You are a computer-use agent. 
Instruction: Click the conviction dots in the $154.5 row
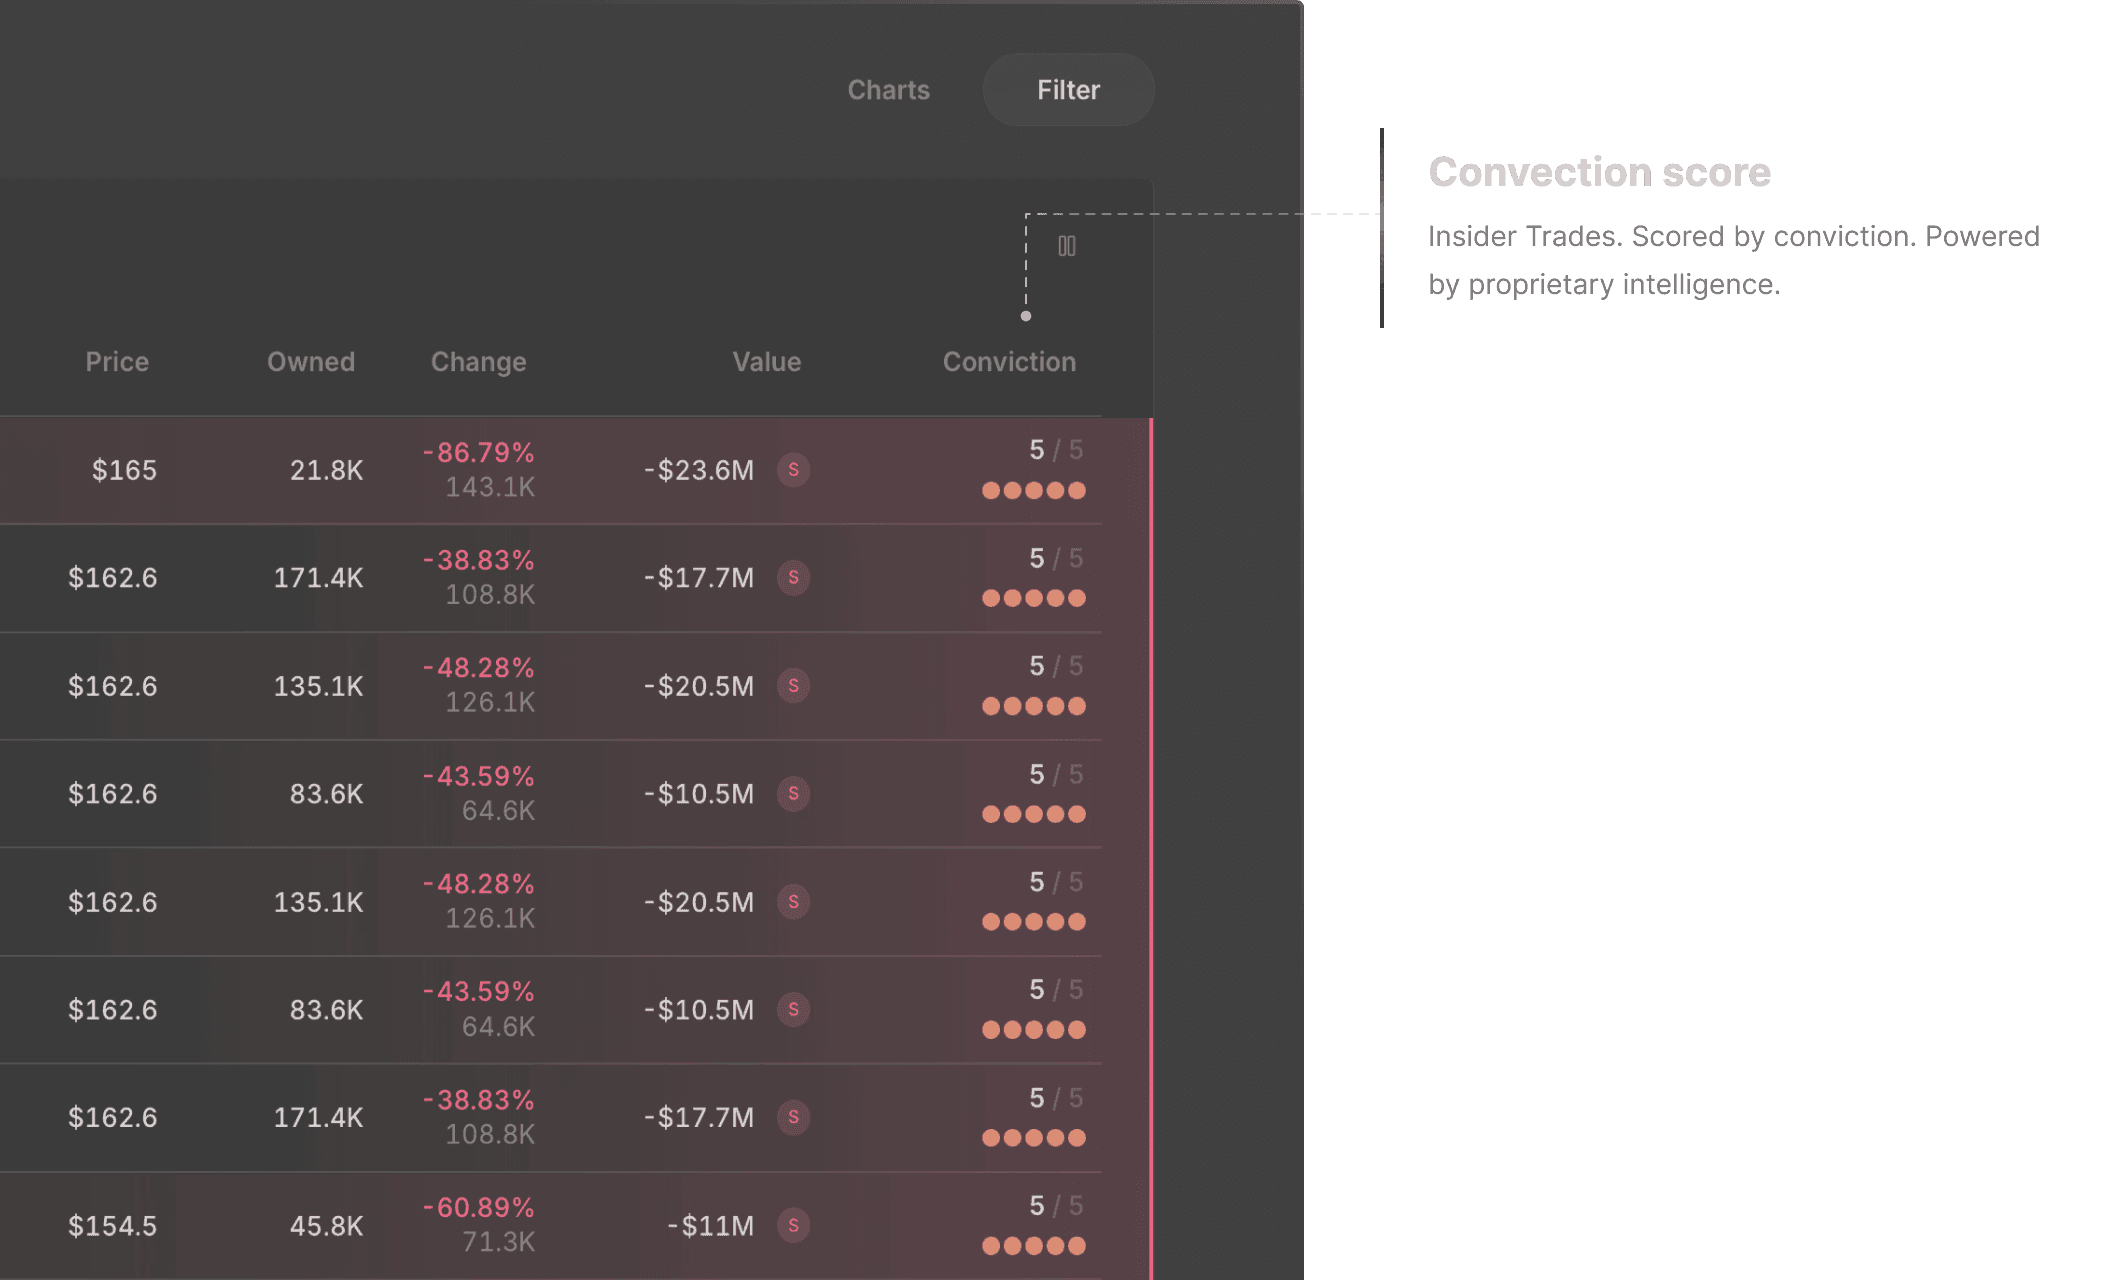1033,1246
